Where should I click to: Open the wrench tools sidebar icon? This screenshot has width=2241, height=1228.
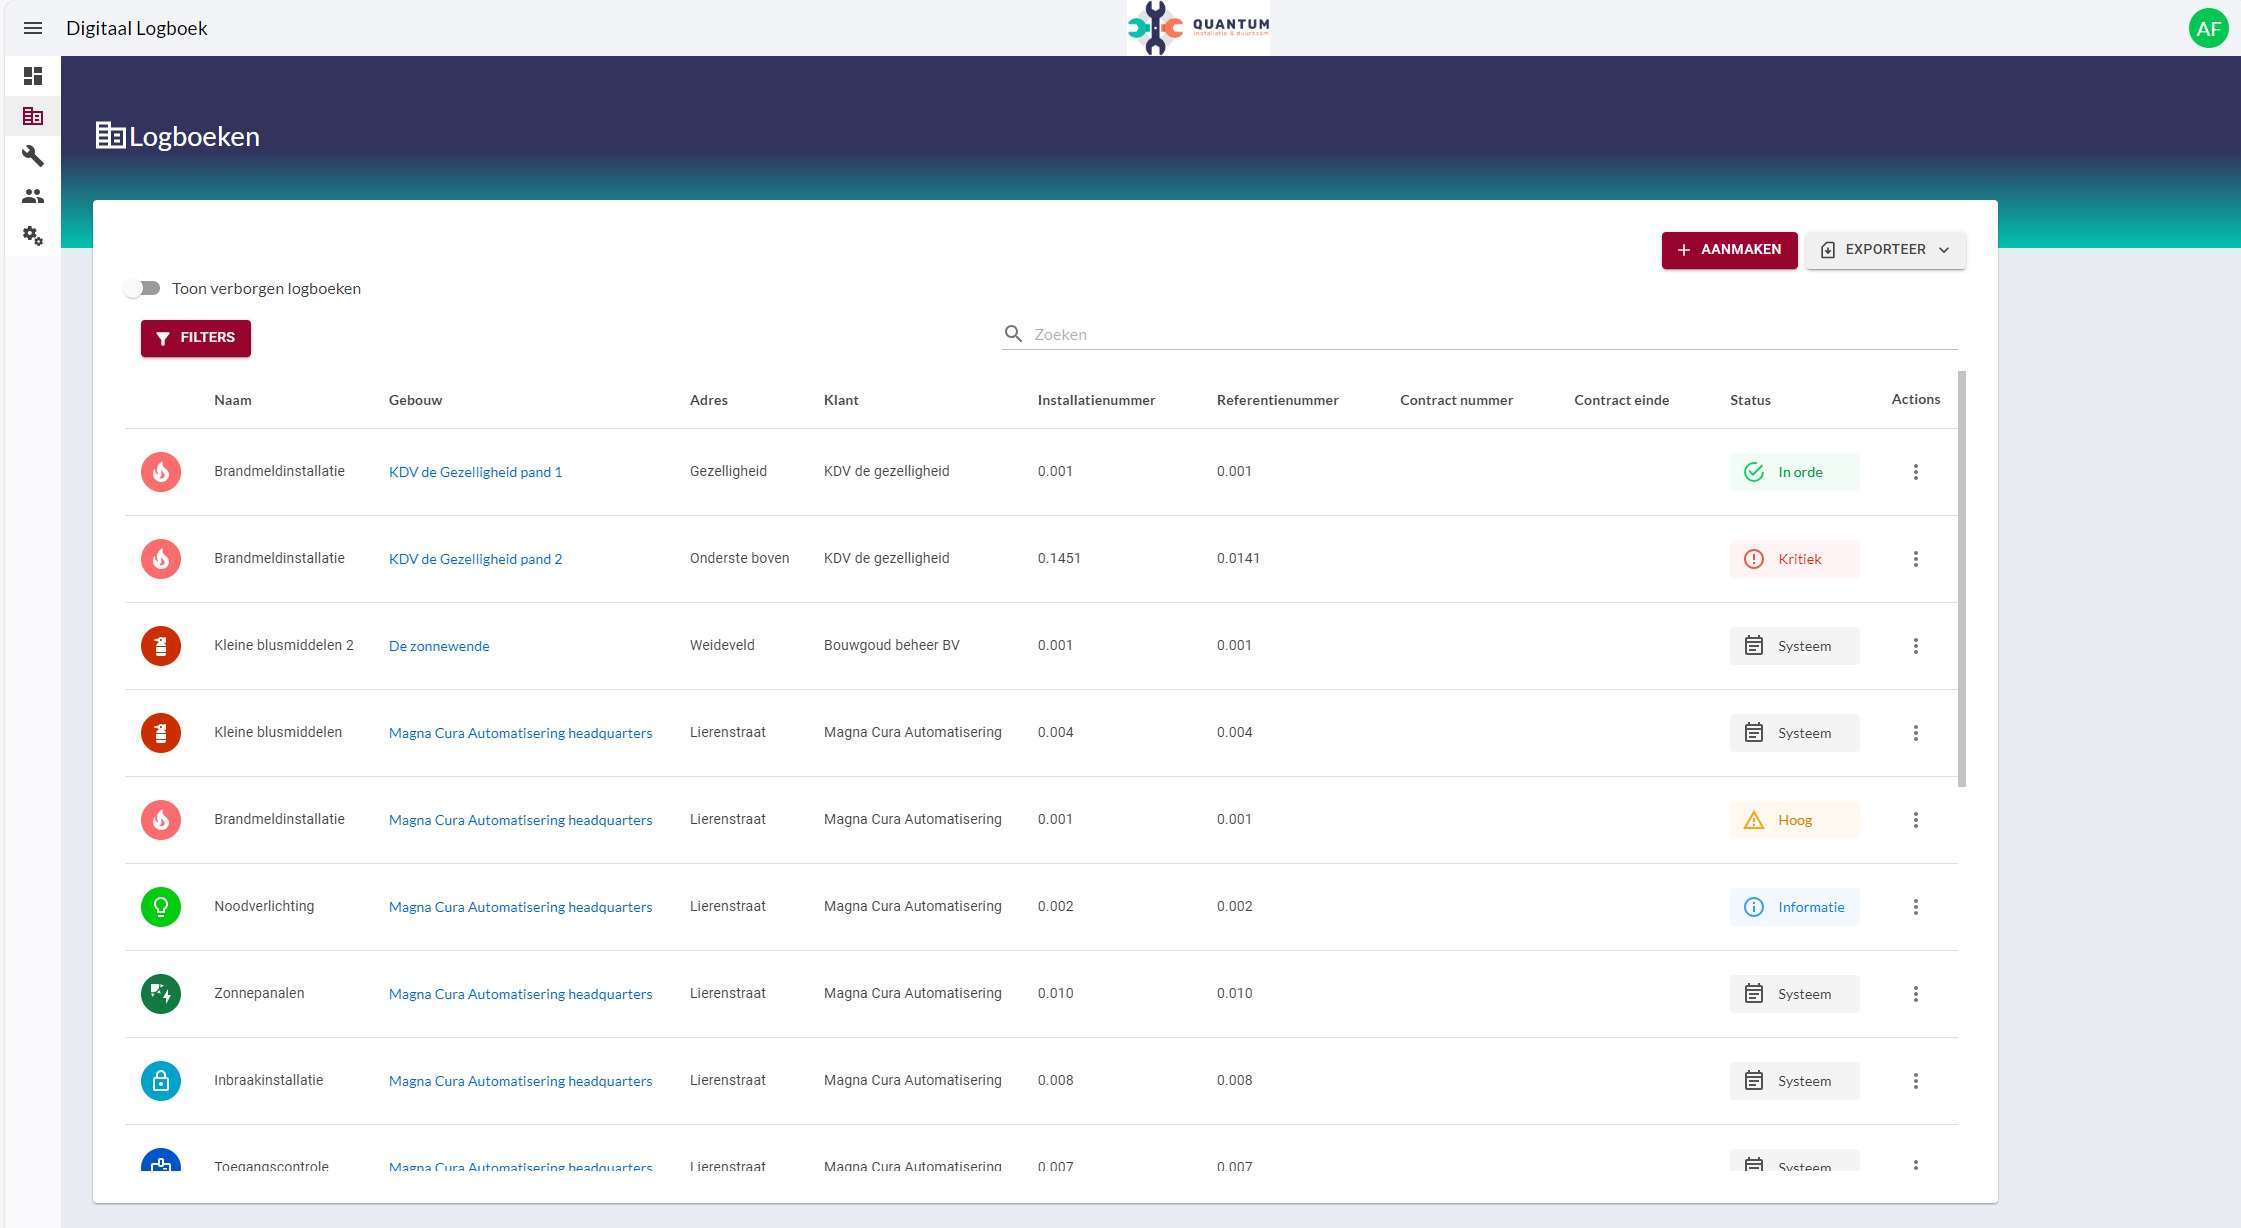pyautogui.click(x=33, y=156)
